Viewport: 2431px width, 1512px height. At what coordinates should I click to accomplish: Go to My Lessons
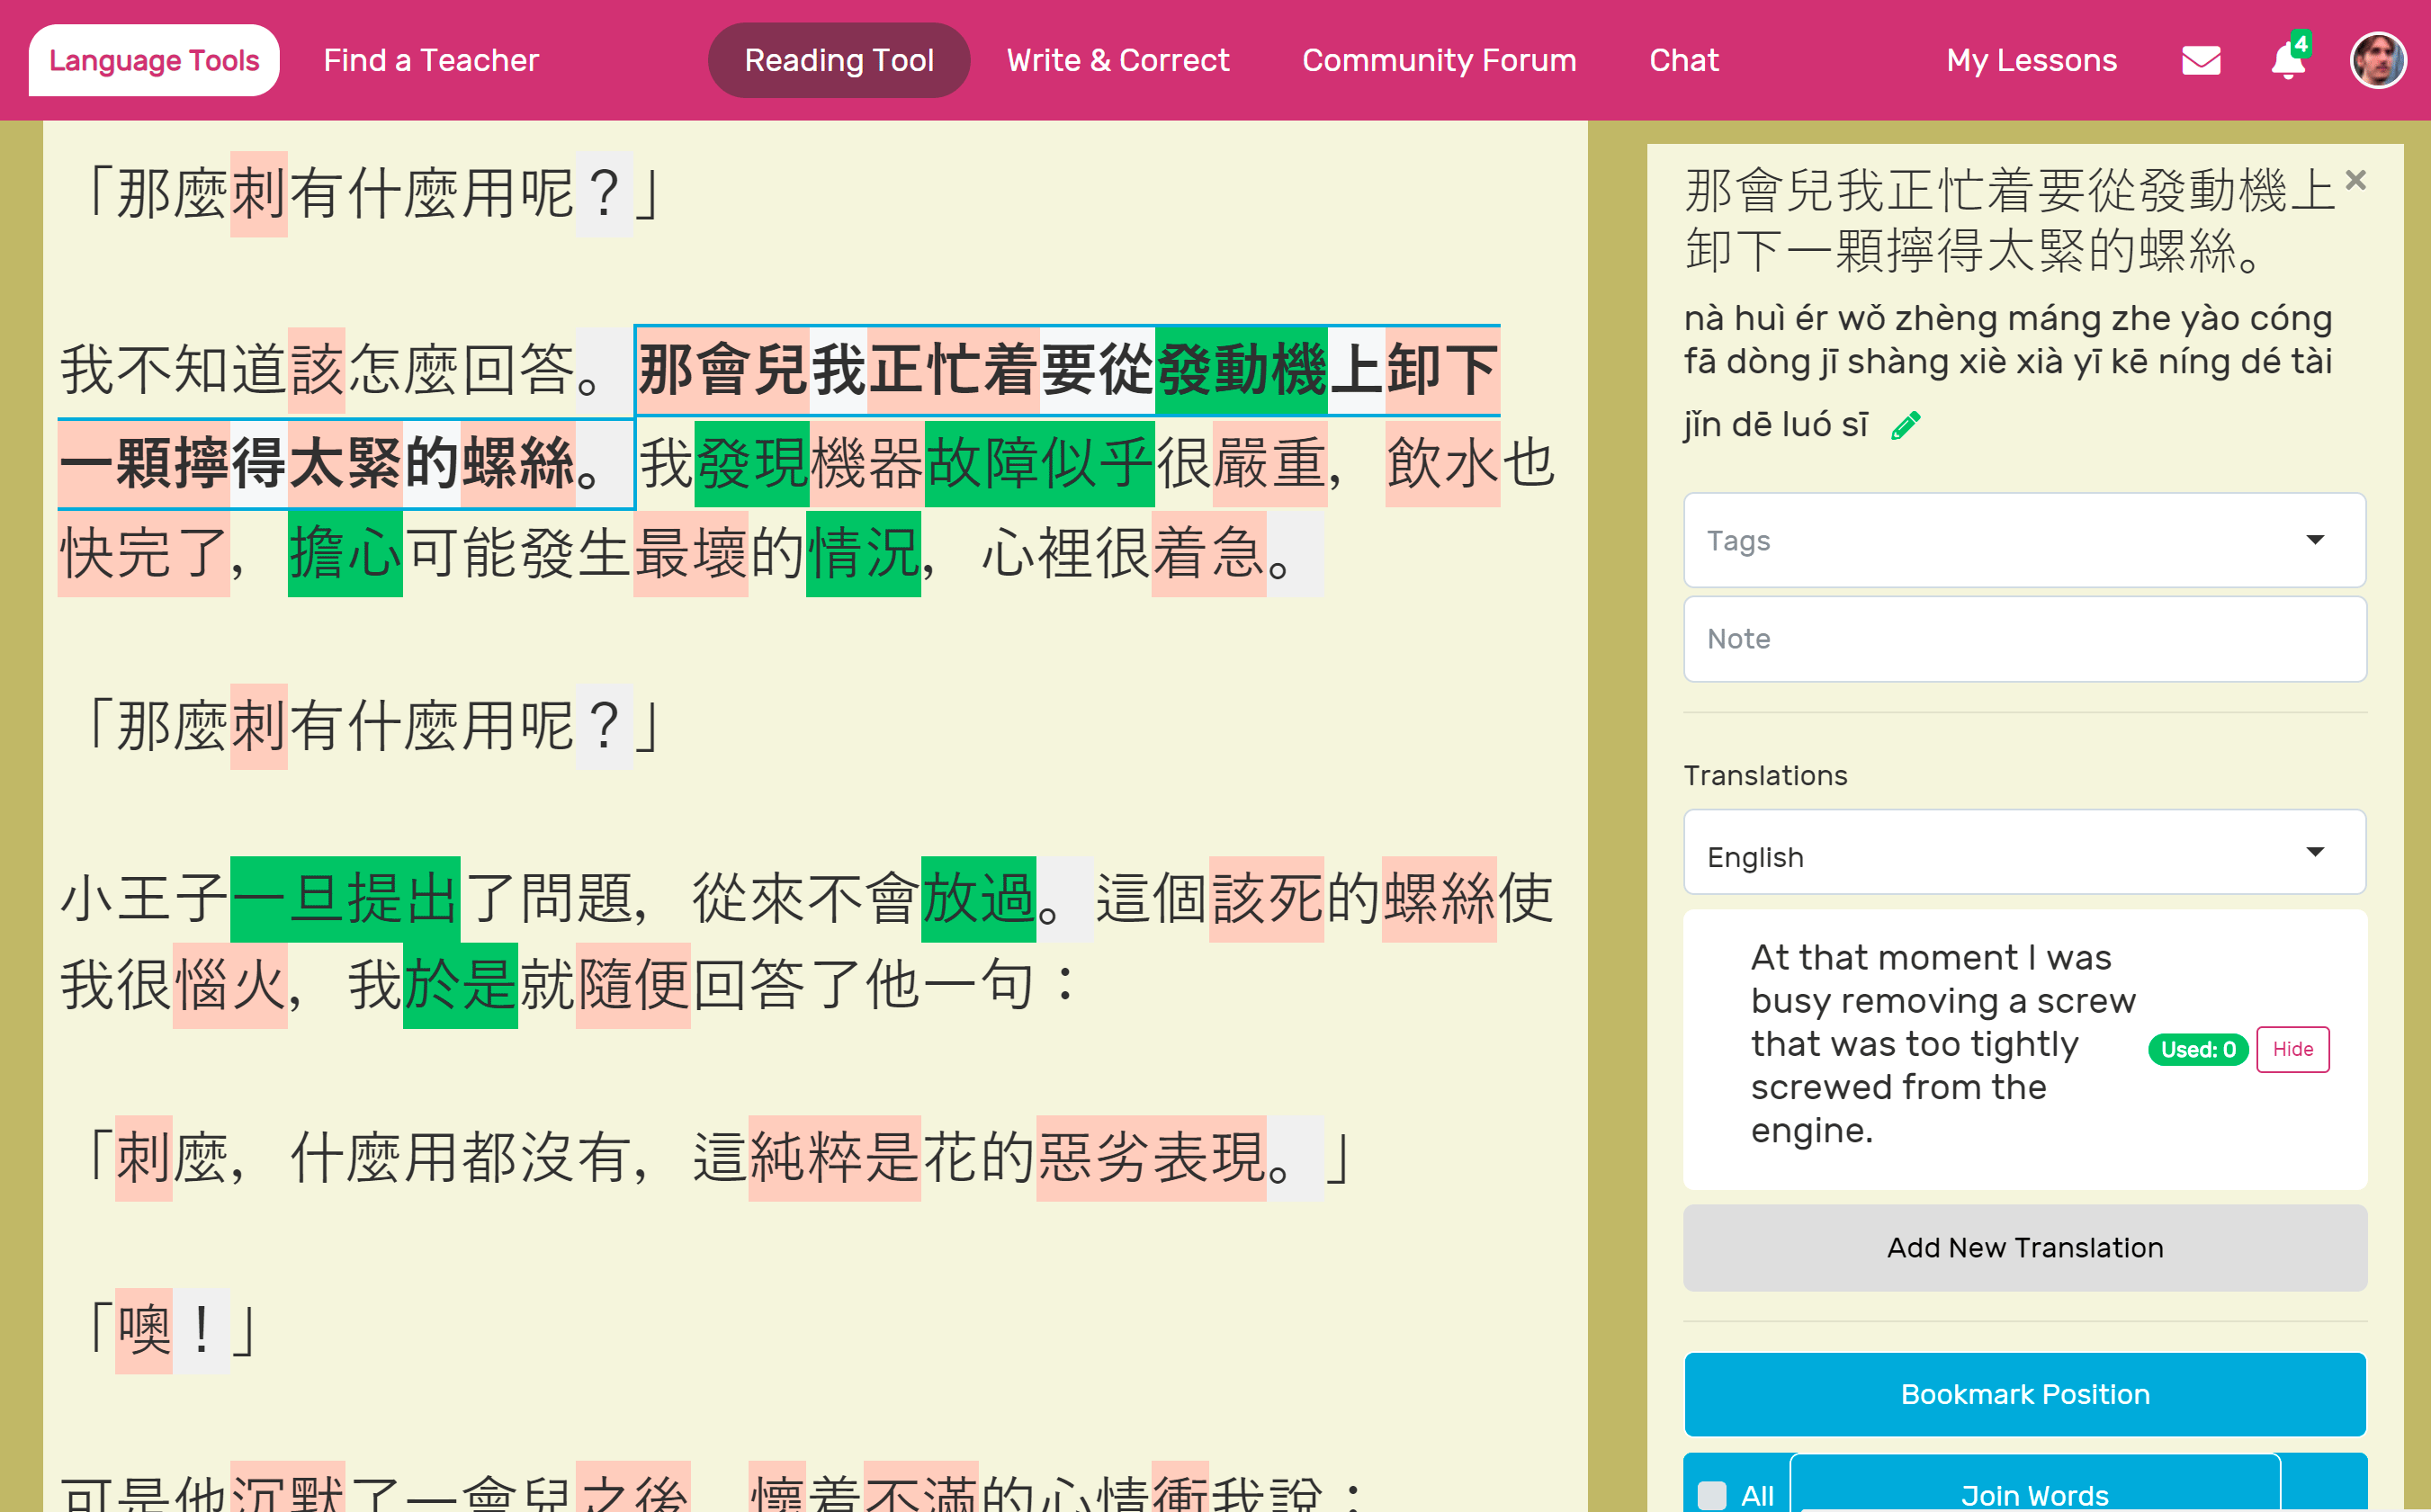2030,59
